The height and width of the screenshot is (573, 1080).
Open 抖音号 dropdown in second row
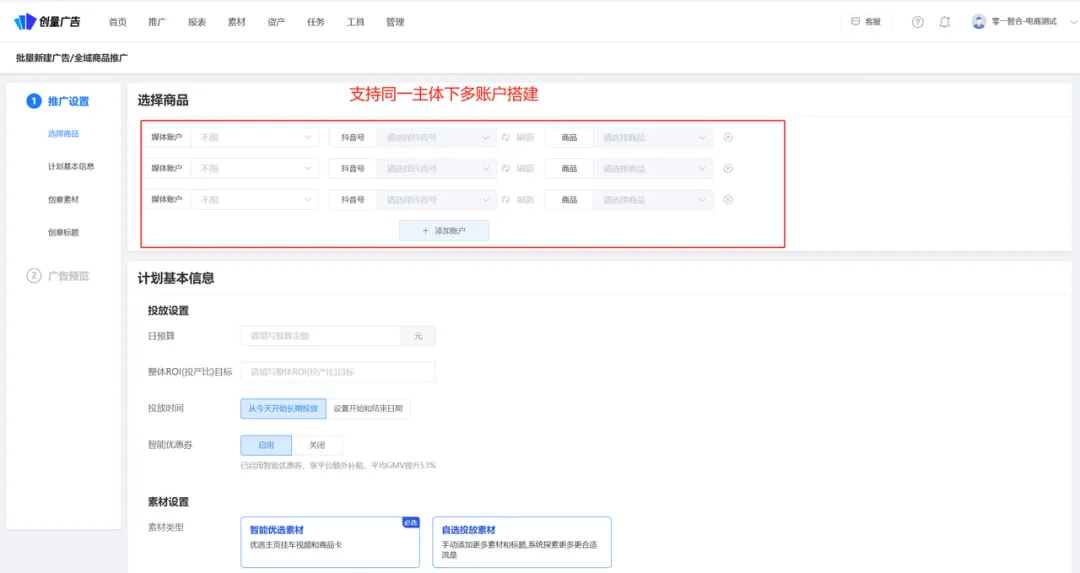pos(436,169)
